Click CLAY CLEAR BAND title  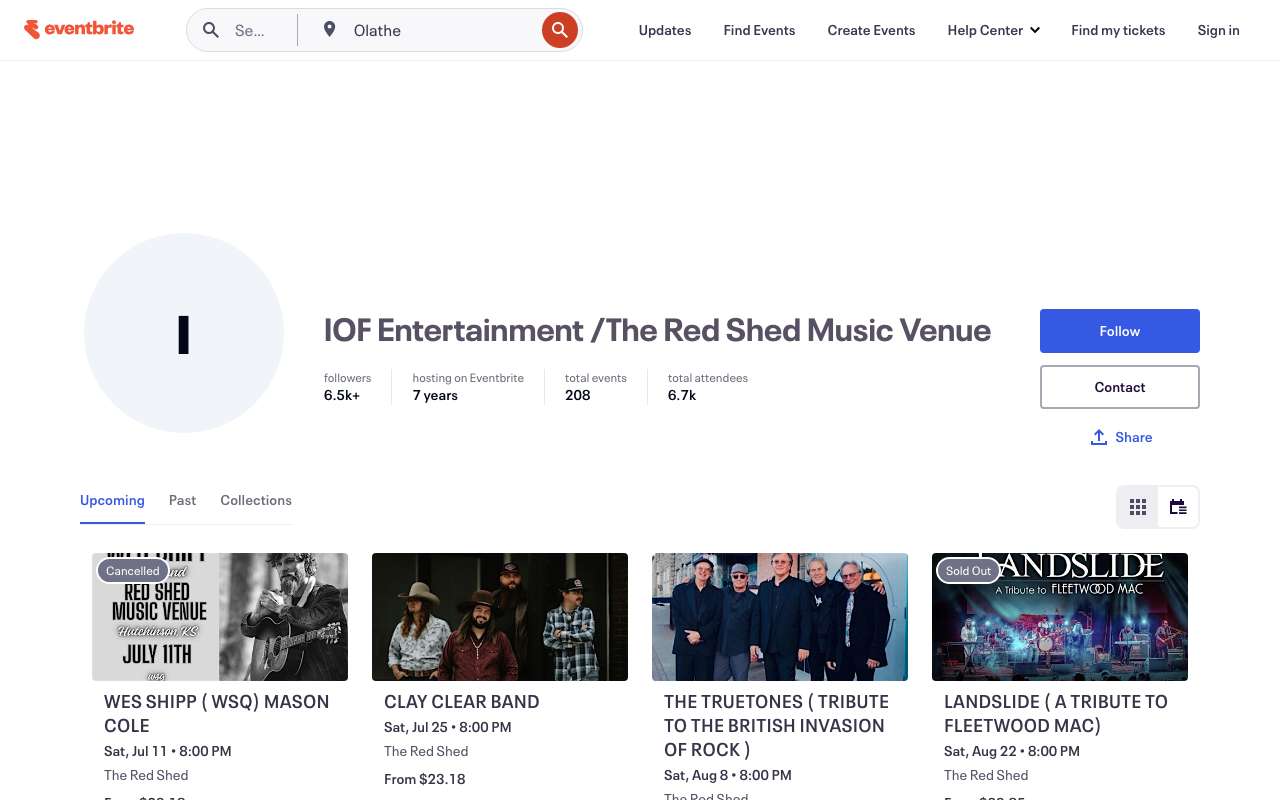point(462,702)
